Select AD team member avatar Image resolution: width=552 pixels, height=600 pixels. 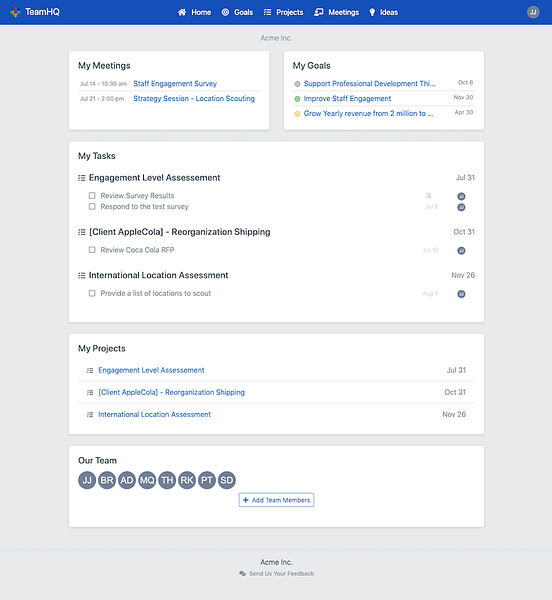pyautogui.click(x=127, y=480)
